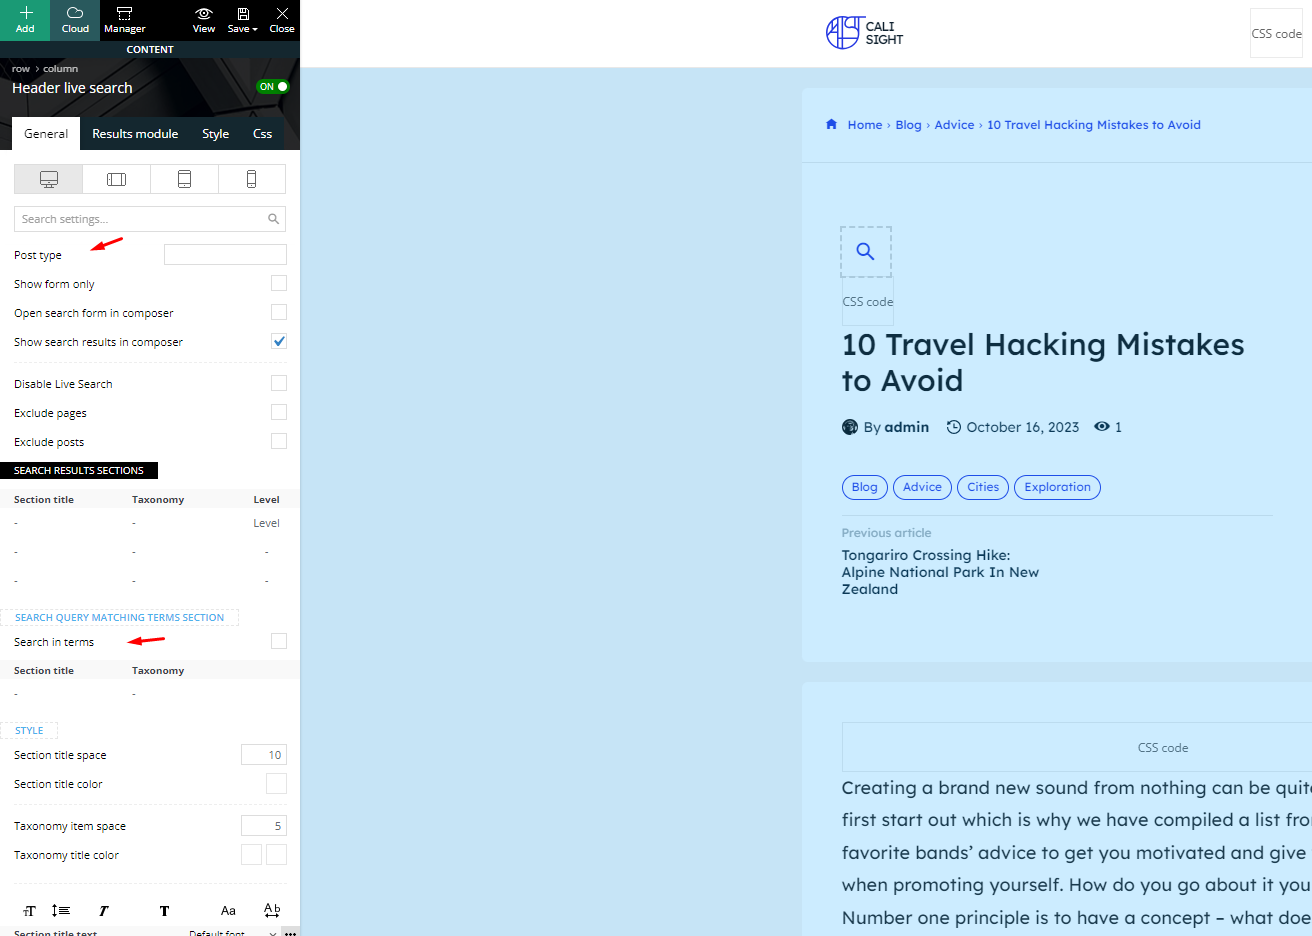The image size is (1312, 936).
Task: Click the italic font style icon
Action: [103, 911]
